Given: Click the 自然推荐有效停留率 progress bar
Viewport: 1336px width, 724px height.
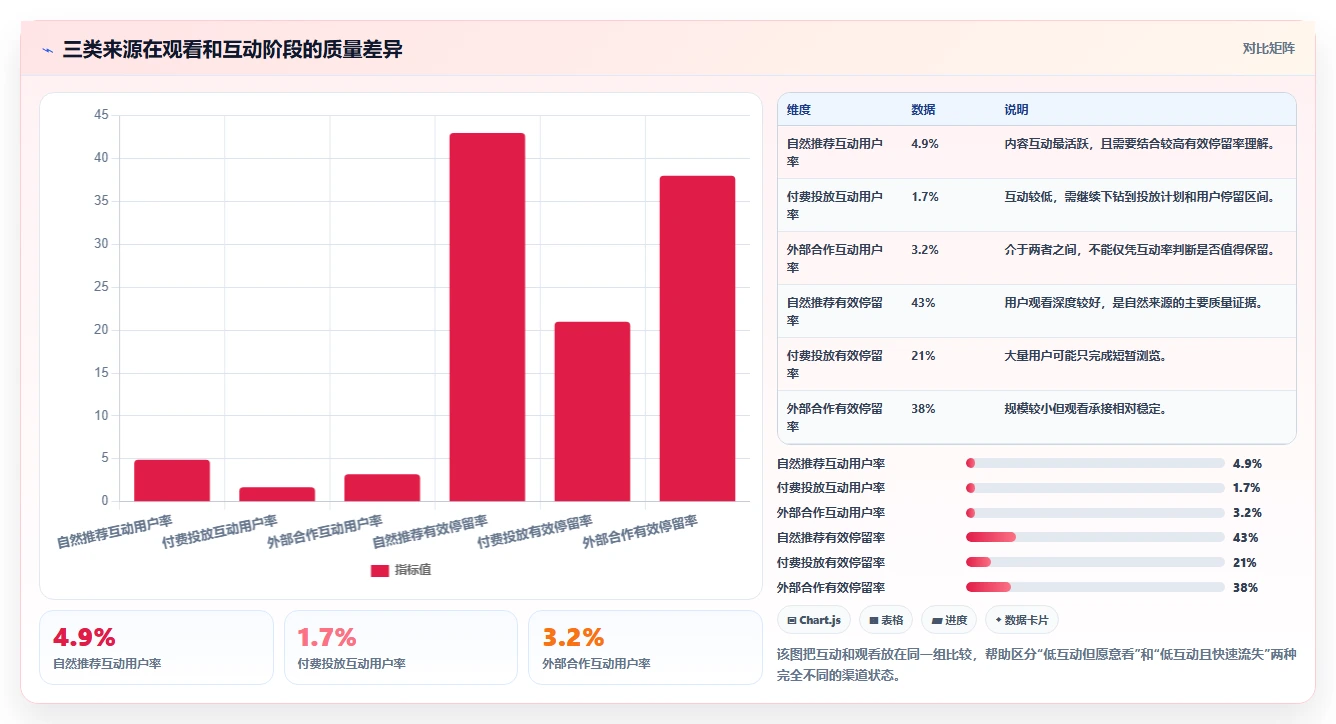Looking at the screenshot, I should click(x=1095, y=538).
